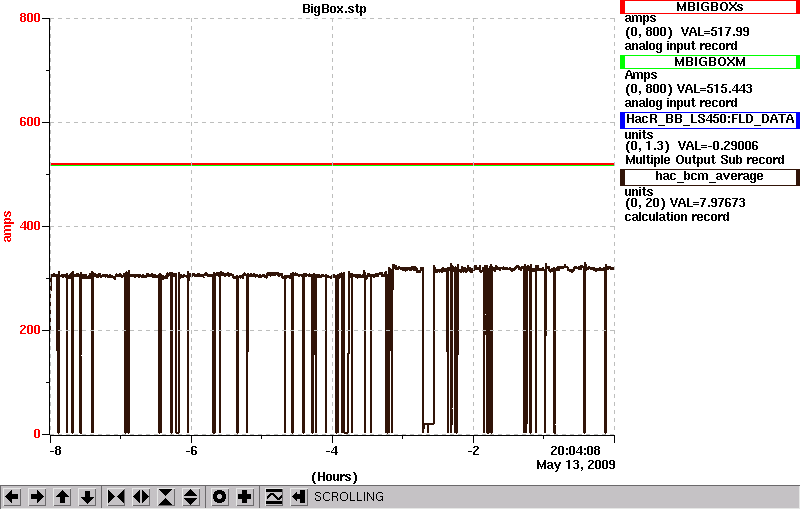Screen dimensions: 800x509
Task: Zoom in vertically using the hourglass icon
Action: 166,497
